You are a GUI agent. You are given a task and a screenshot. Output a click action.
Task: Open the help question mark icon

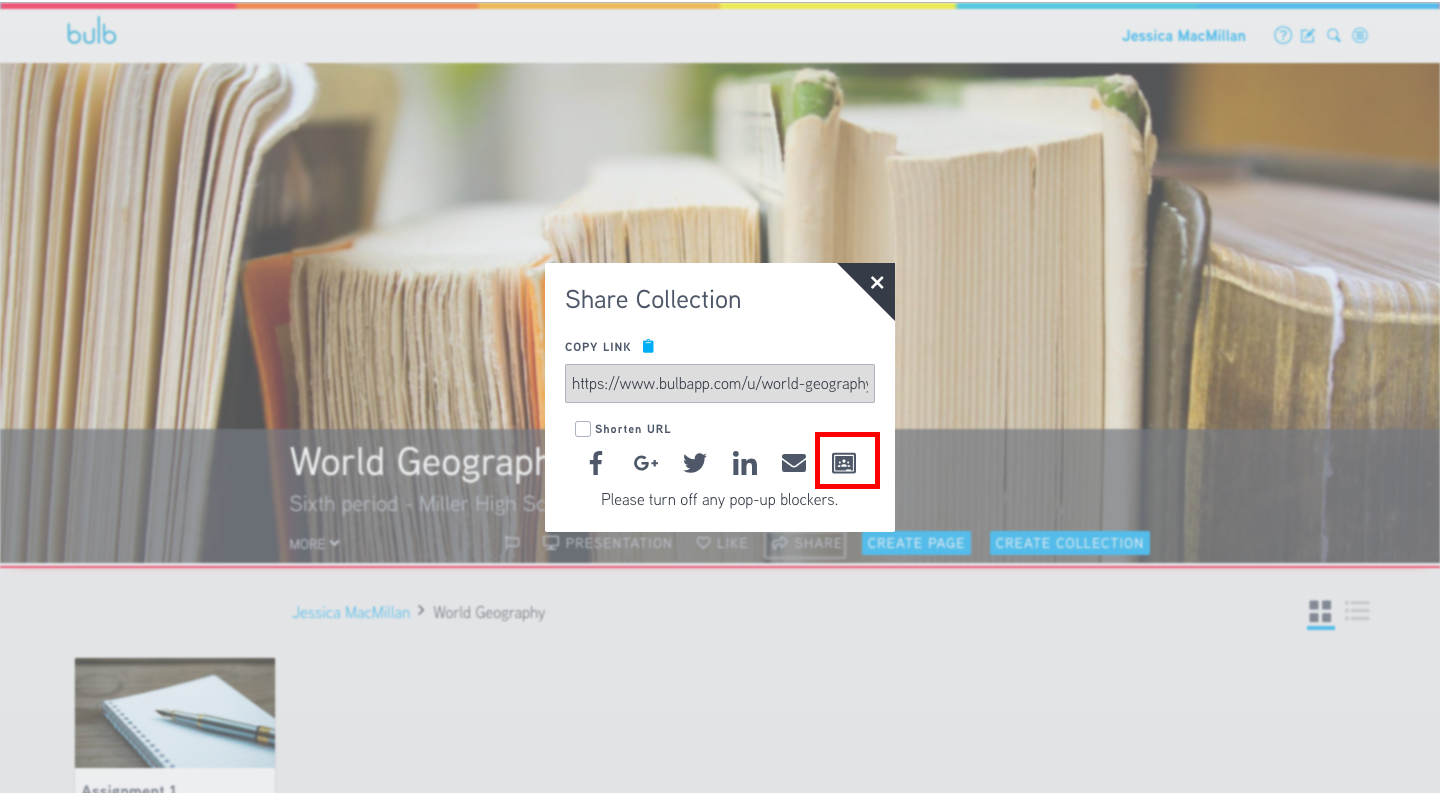1282,36
